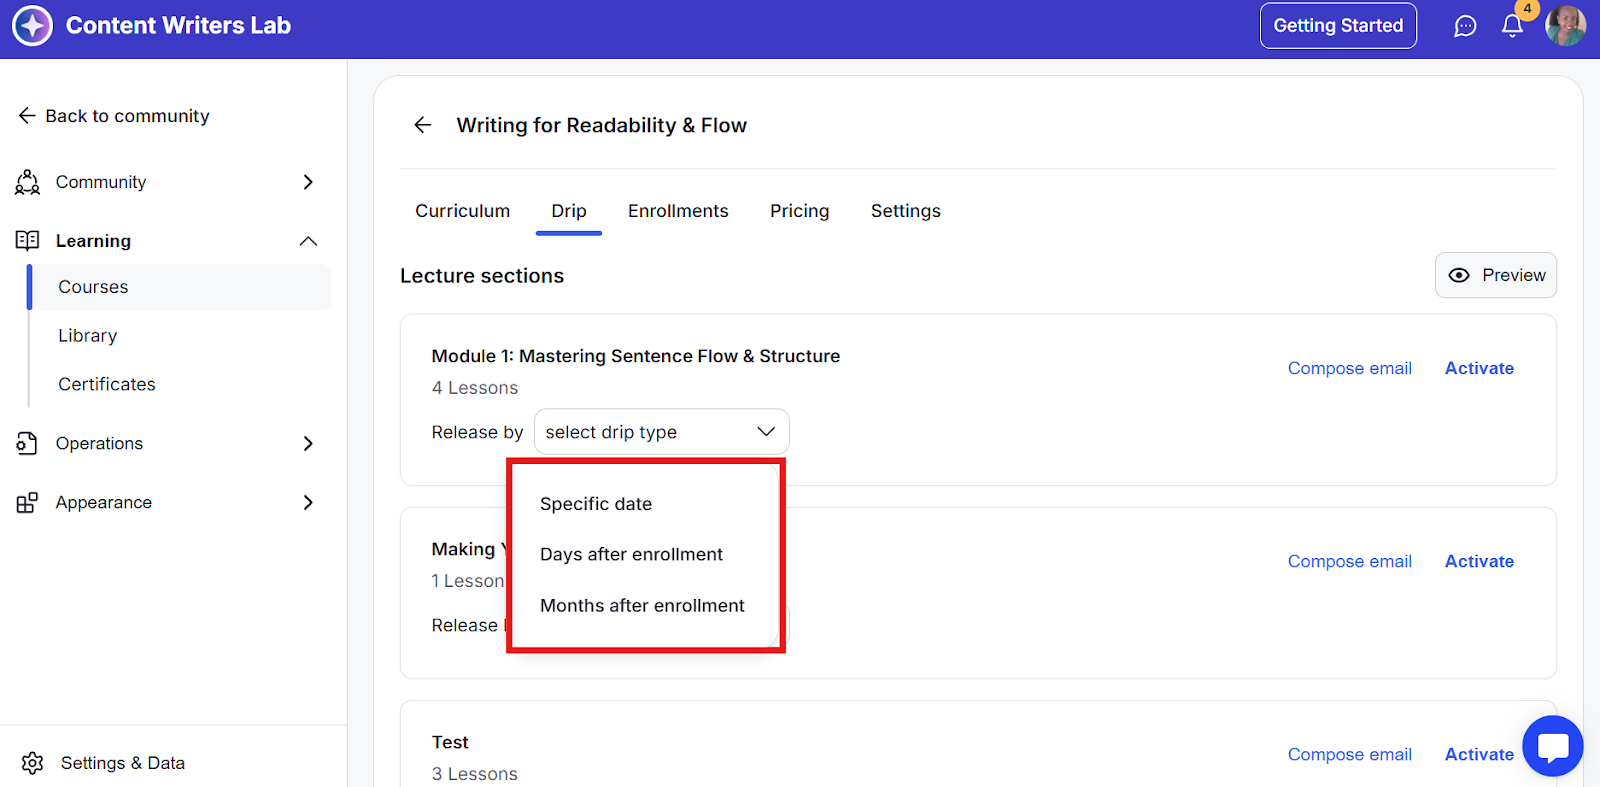
Task: Switch to the Curriculum tab
Action: (x=463, y=211)
